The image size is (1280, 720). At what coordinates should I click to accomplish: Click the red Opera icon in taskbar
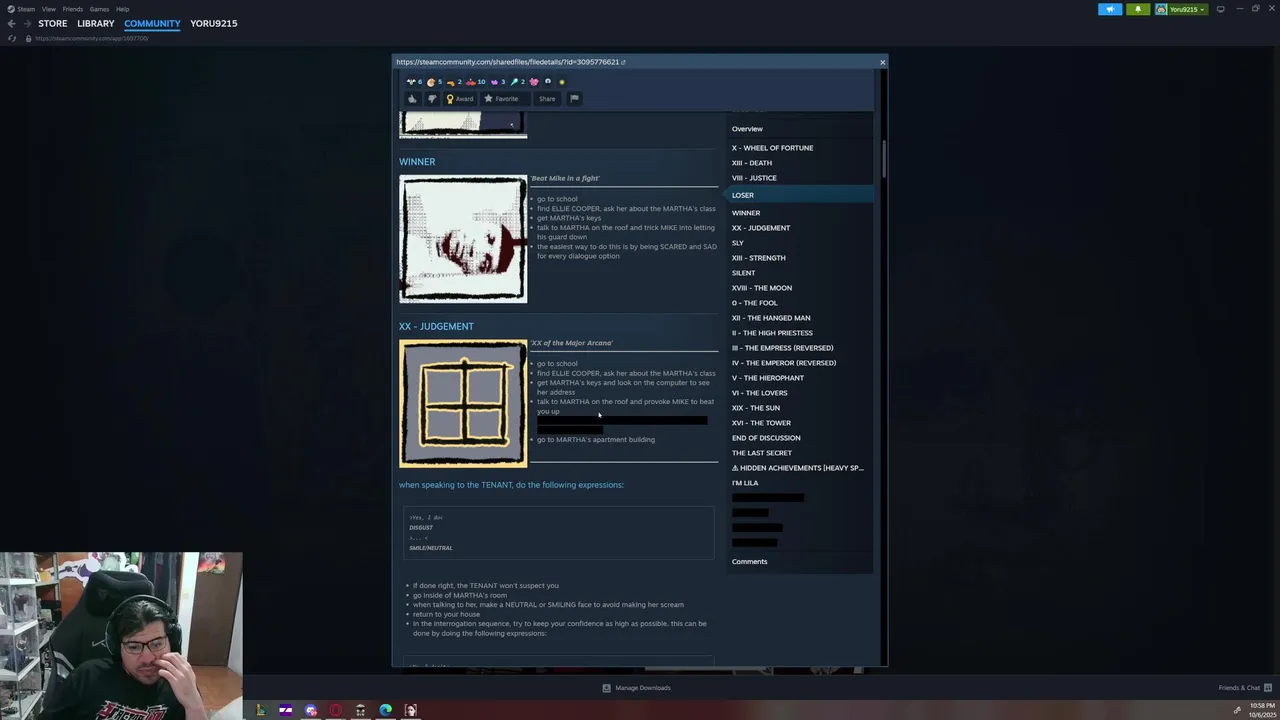(x=335, y=710)
